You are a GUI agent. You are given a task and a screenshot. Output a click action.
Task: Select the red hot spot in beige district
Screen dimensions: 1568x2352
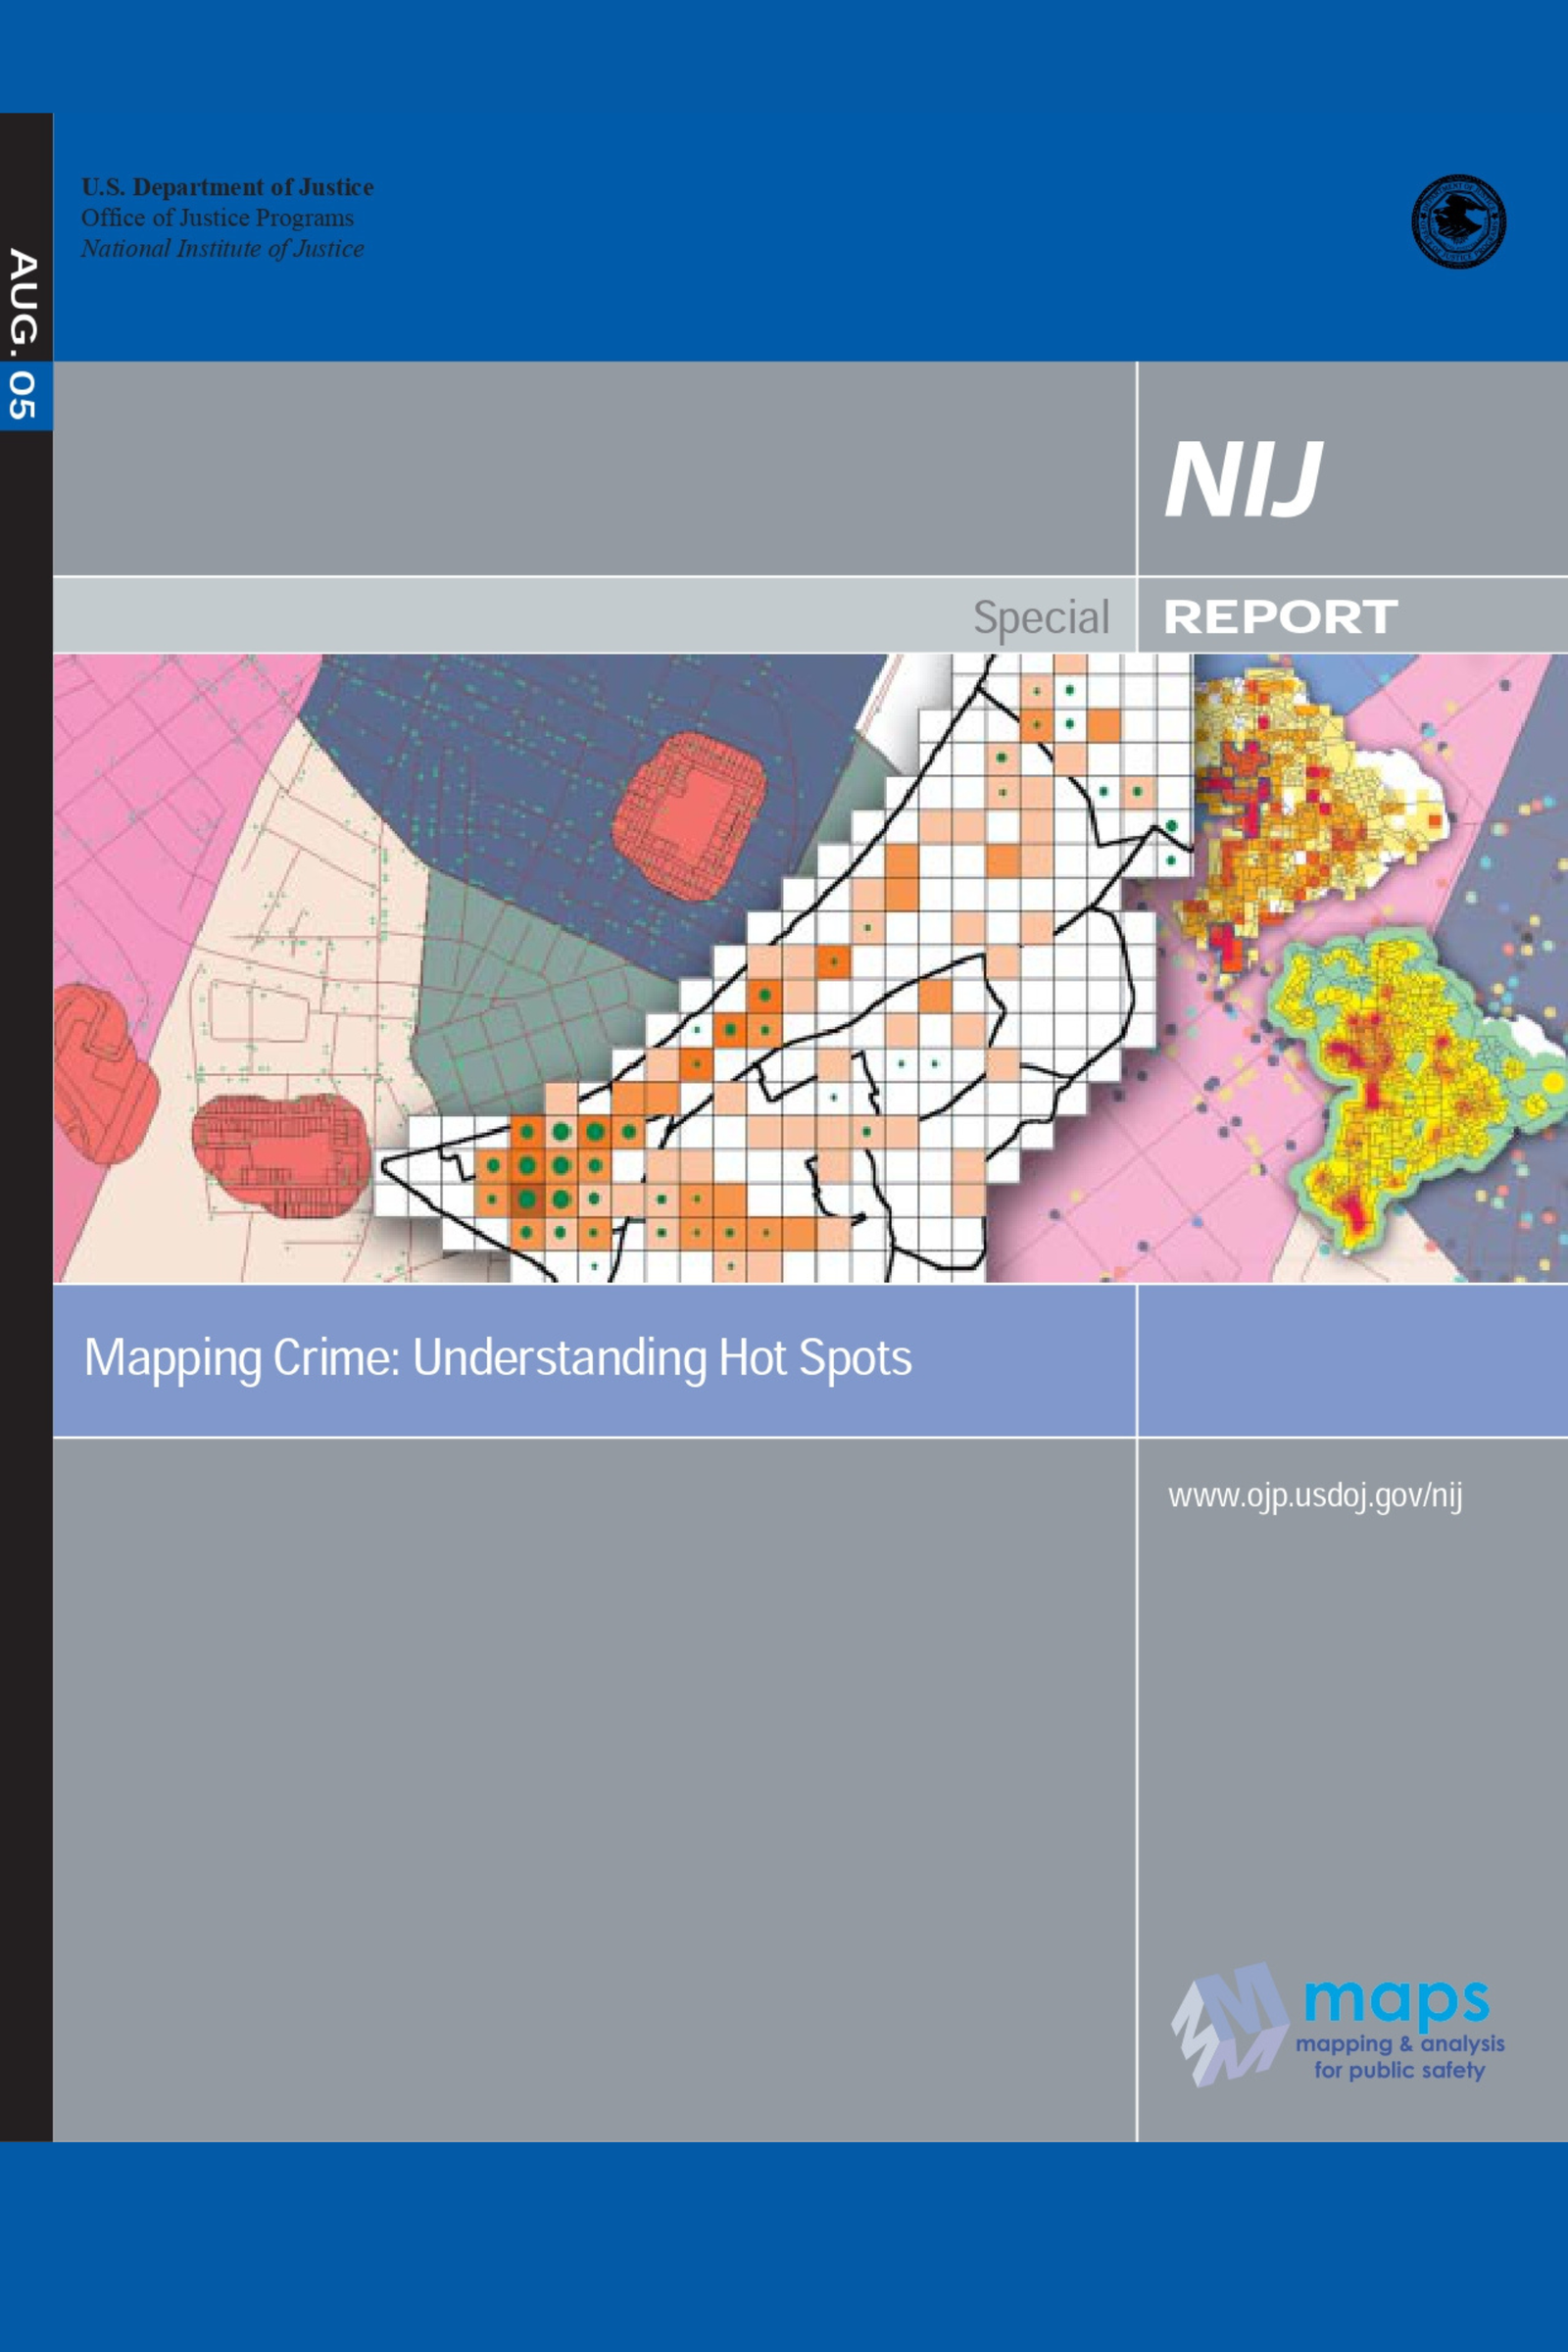click(273, 1154)
